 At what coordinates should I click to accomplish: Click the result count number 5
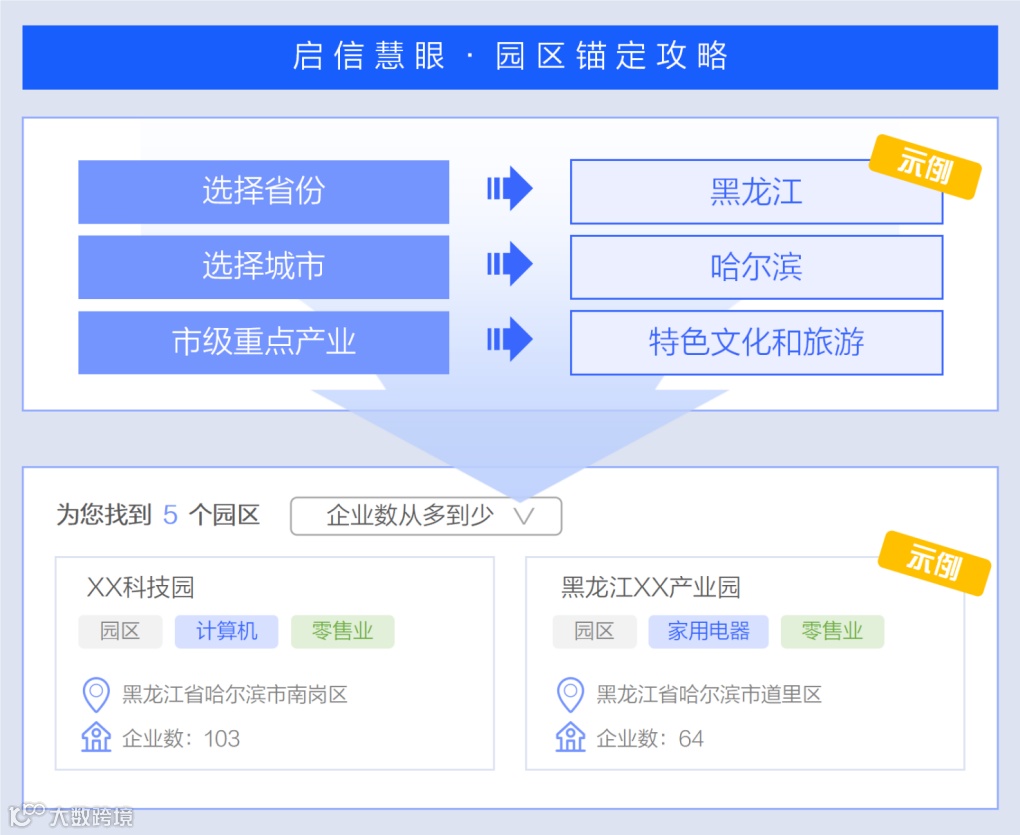click(x=170, y=515)
